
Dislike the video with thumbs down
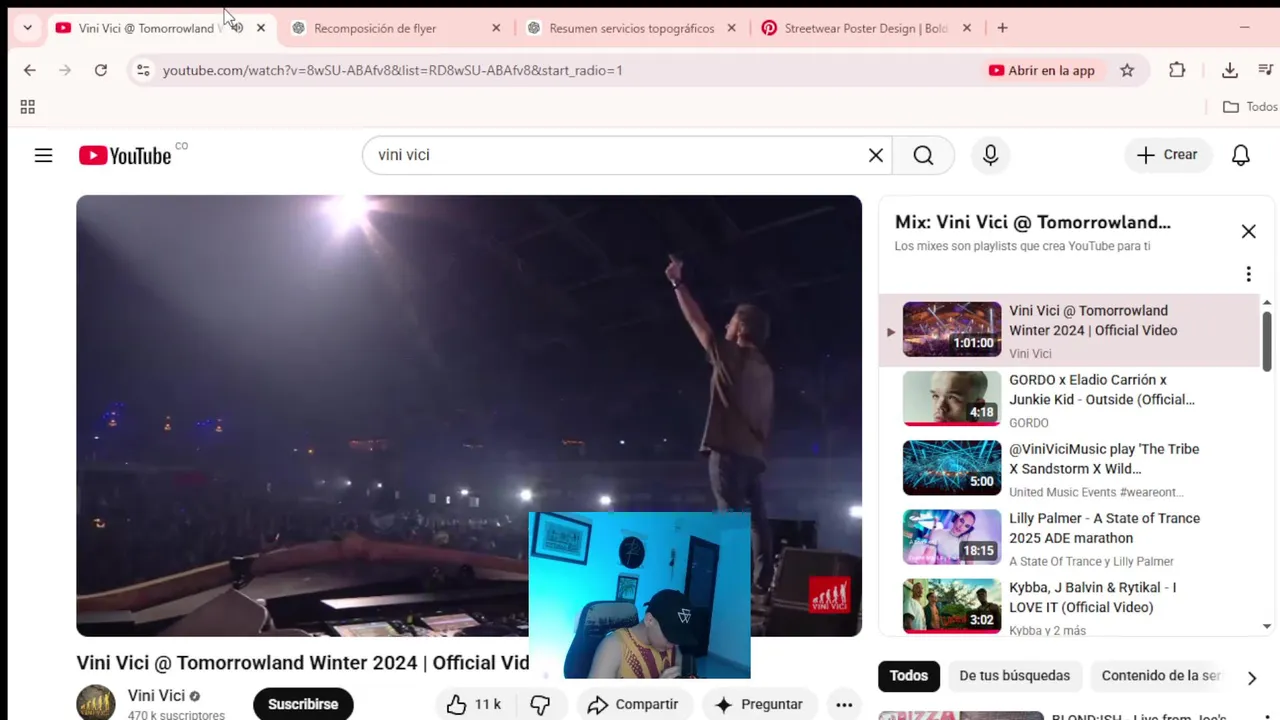(540, 704)
